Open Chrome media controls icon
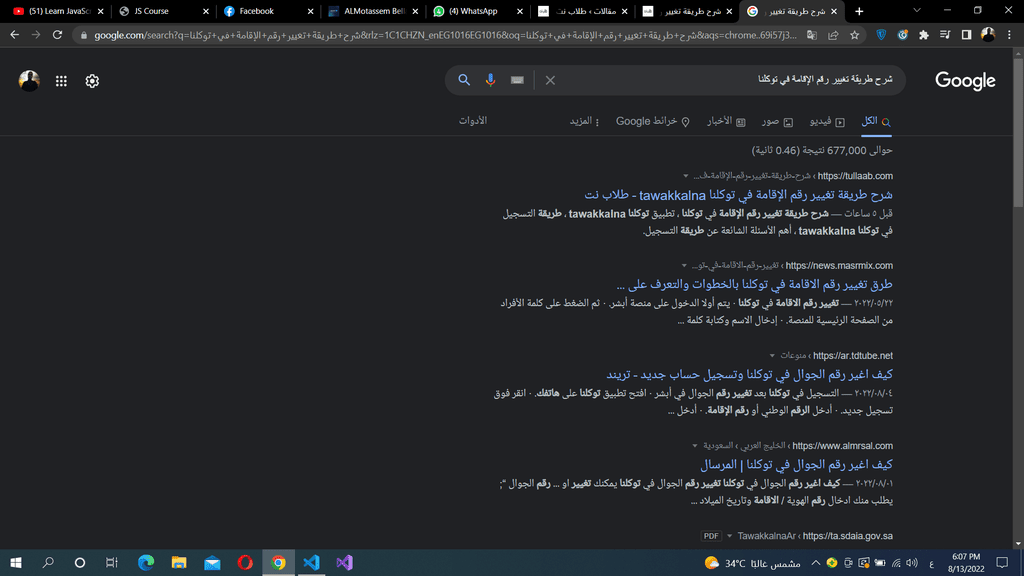The height and width of the screenshot is (576, 1024). click(x=945, y=35)
